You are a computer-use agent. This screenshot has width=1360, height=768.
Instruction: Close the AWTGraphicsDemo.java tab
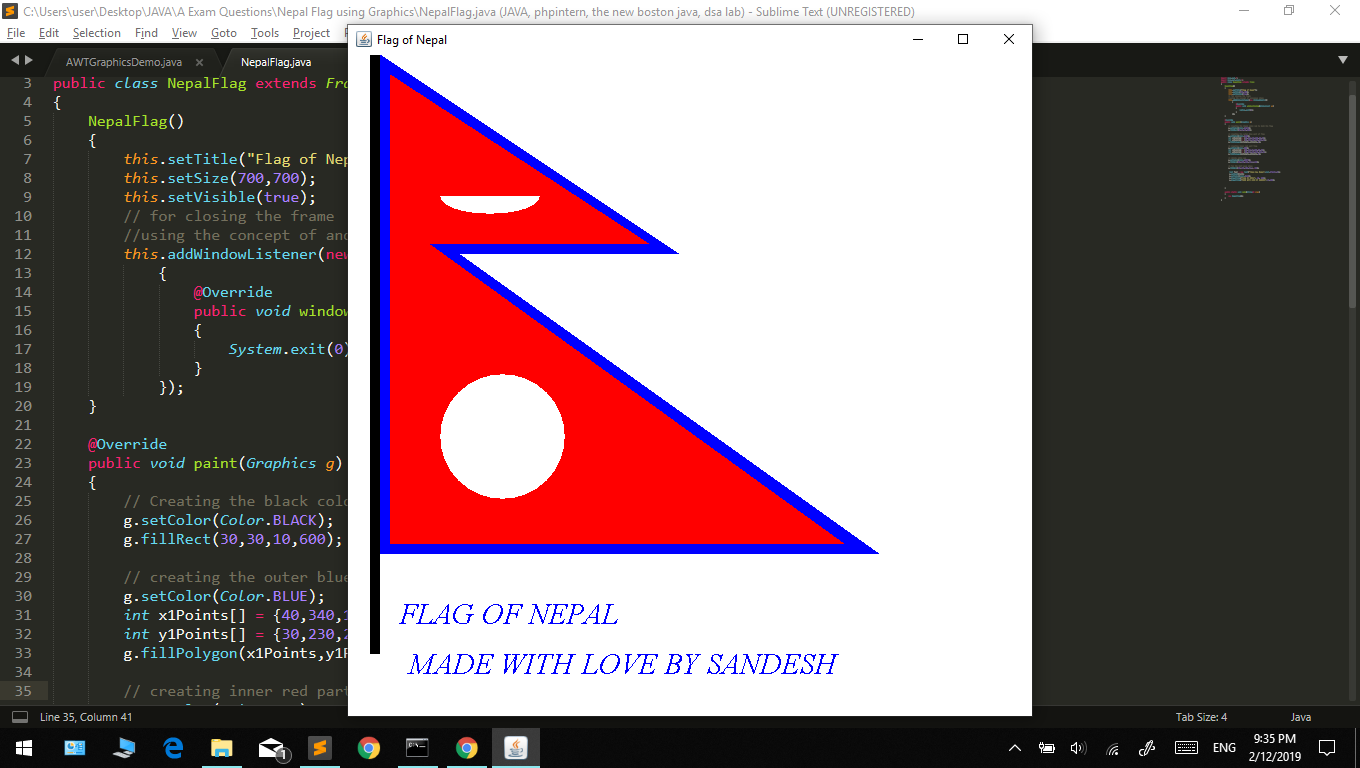click(x=199, y=62)
